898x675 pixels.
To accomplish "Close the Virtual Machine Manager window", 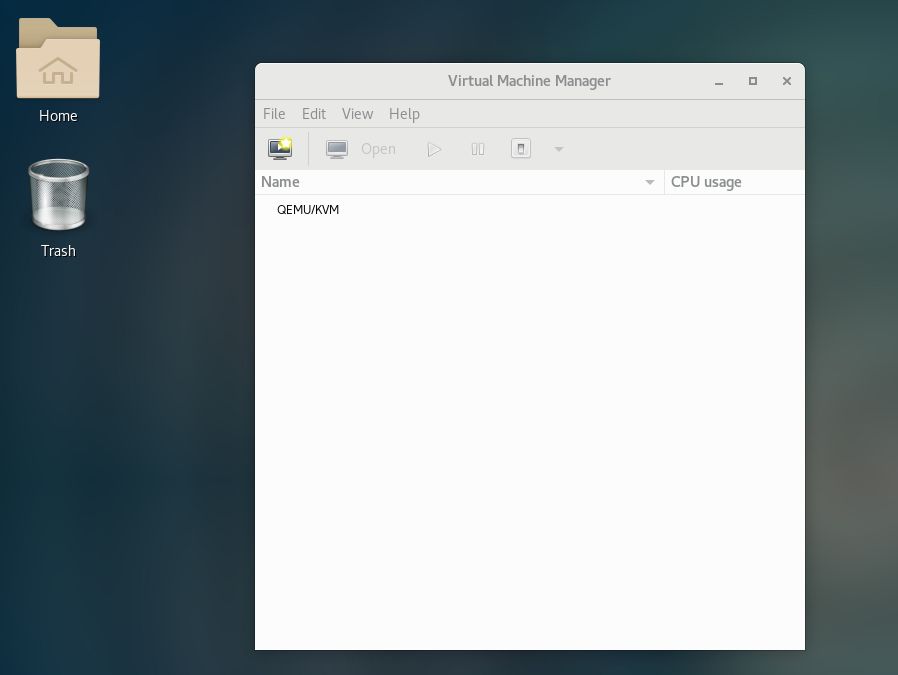I will (786, 81).
